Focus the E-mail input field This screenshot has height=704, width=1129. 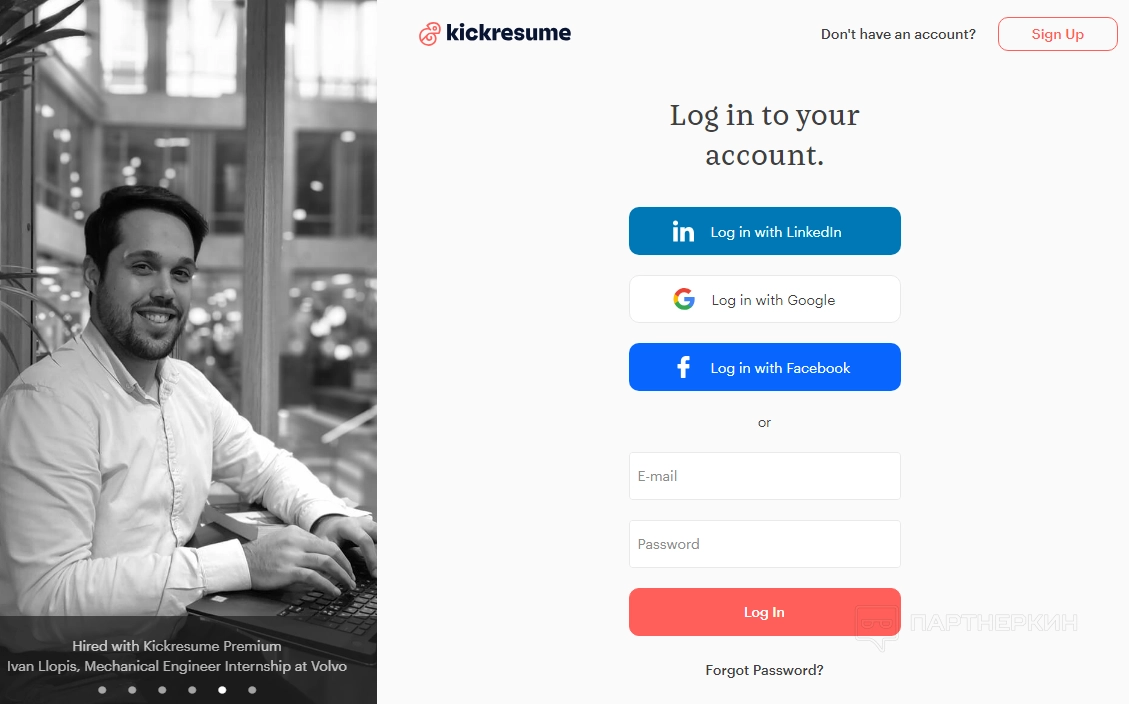point(764,476)
